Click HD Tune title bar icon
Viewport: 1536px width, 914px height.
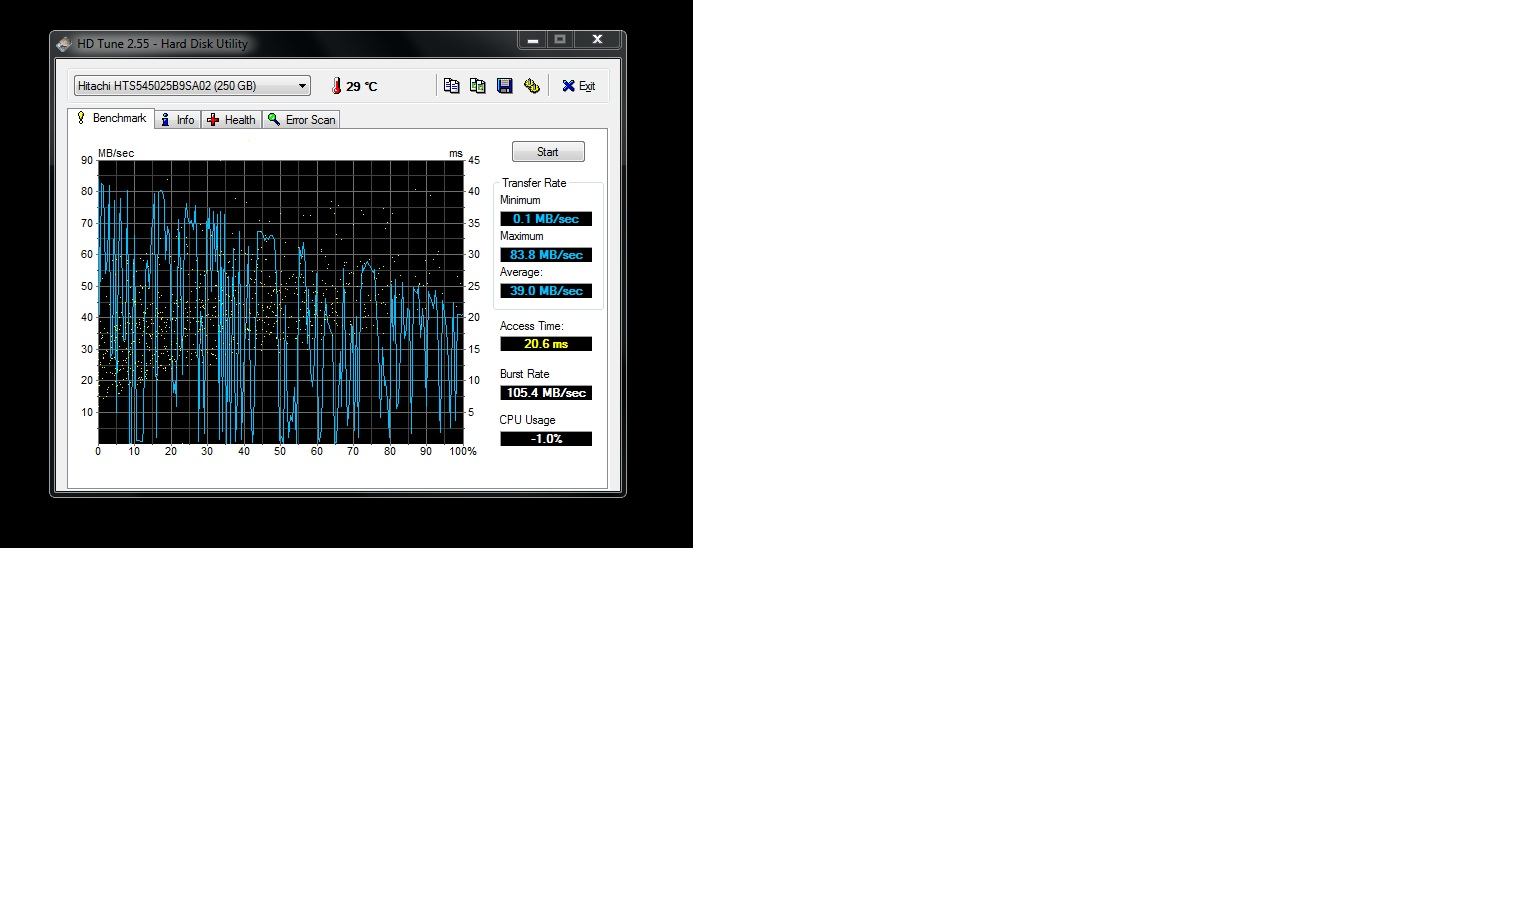click(x=64, y=44)
